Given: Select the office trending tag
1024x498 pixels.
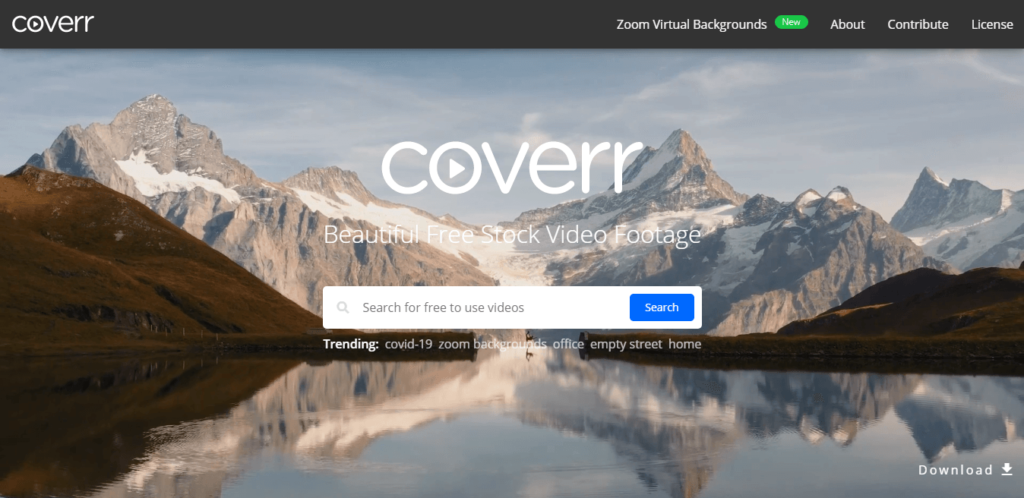Looking at the screenshot, I should click(x=568, y=344).
